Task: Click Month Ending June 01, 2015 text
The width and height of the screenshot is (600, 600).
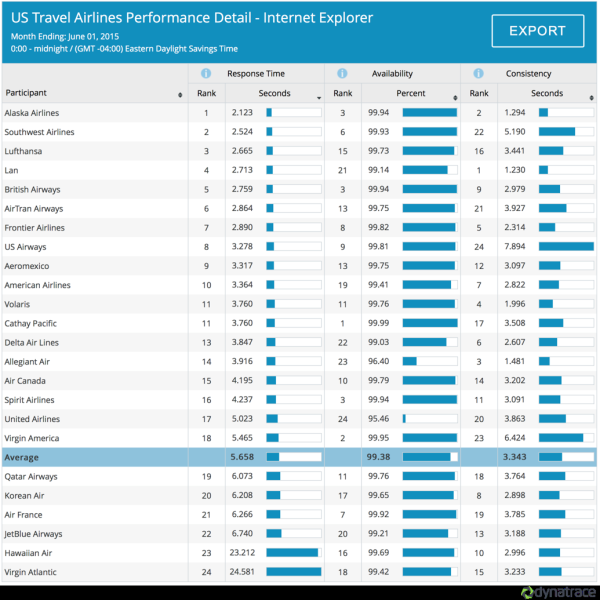Action: 65,36
